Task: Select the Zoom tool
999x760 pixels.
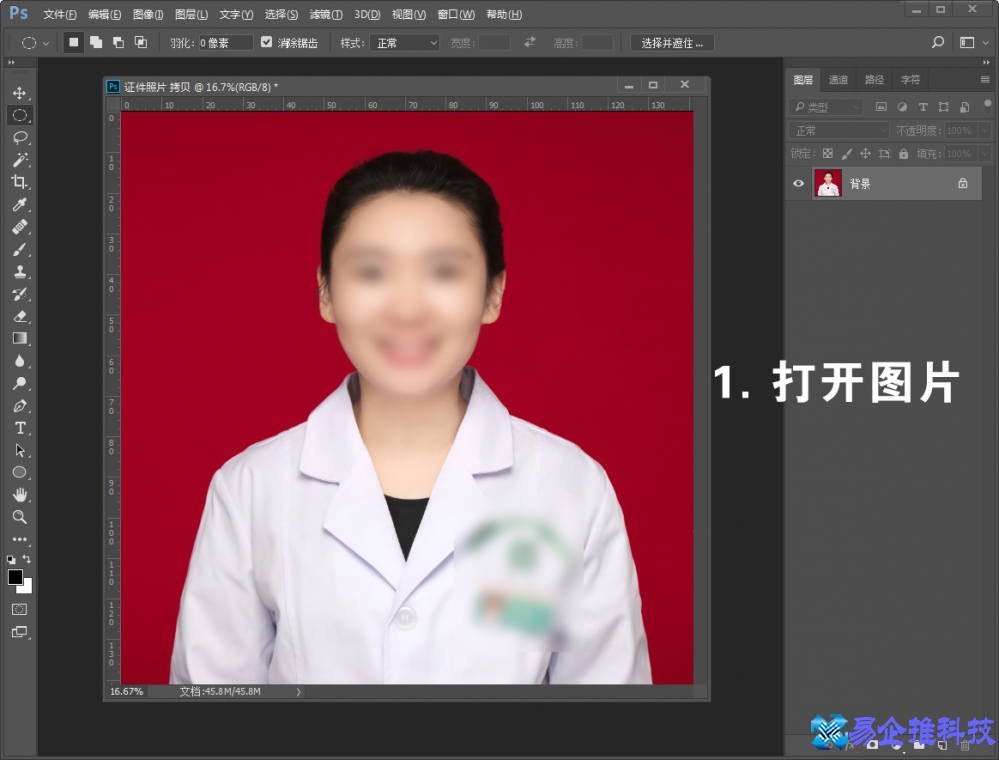Action: [x=20, y=517]
